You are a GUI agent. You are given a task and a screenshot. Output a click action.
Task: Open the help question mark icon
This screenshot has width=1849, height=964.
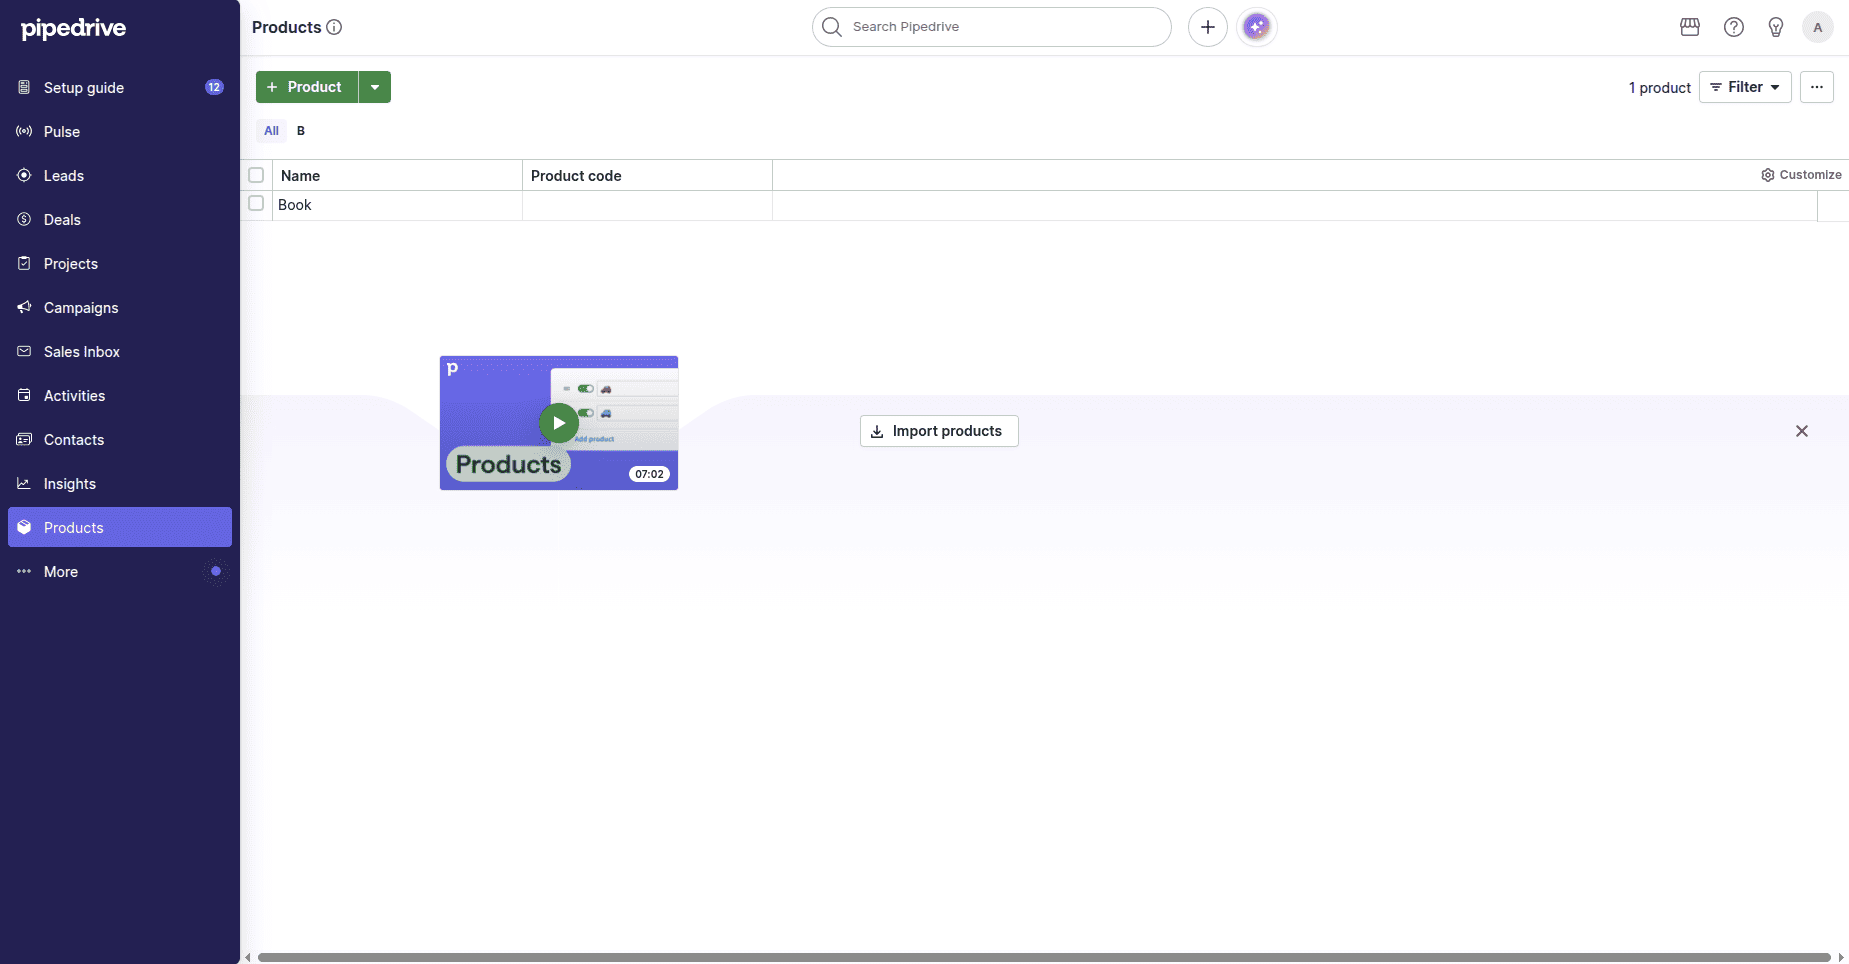(x=1734, y=27)
